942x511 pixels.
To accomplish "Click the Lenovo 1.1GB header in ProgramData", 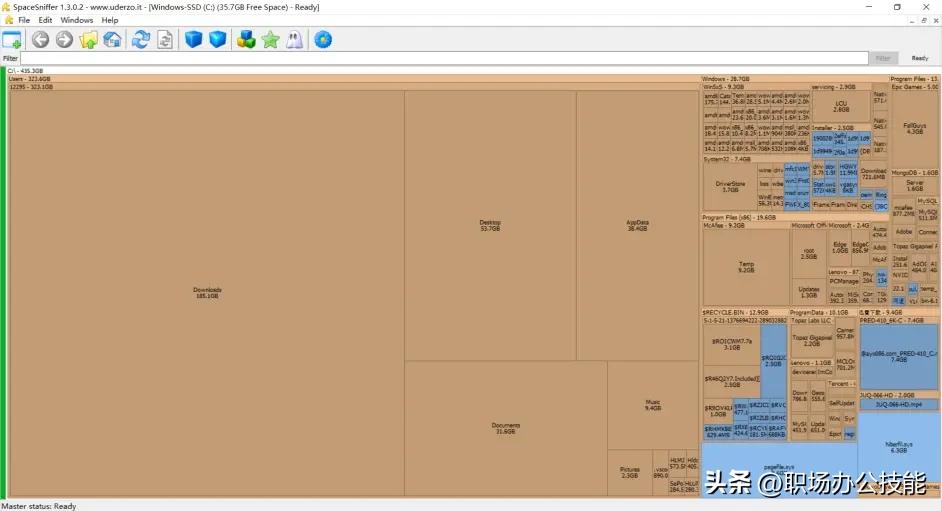I will tap(811, 363).
